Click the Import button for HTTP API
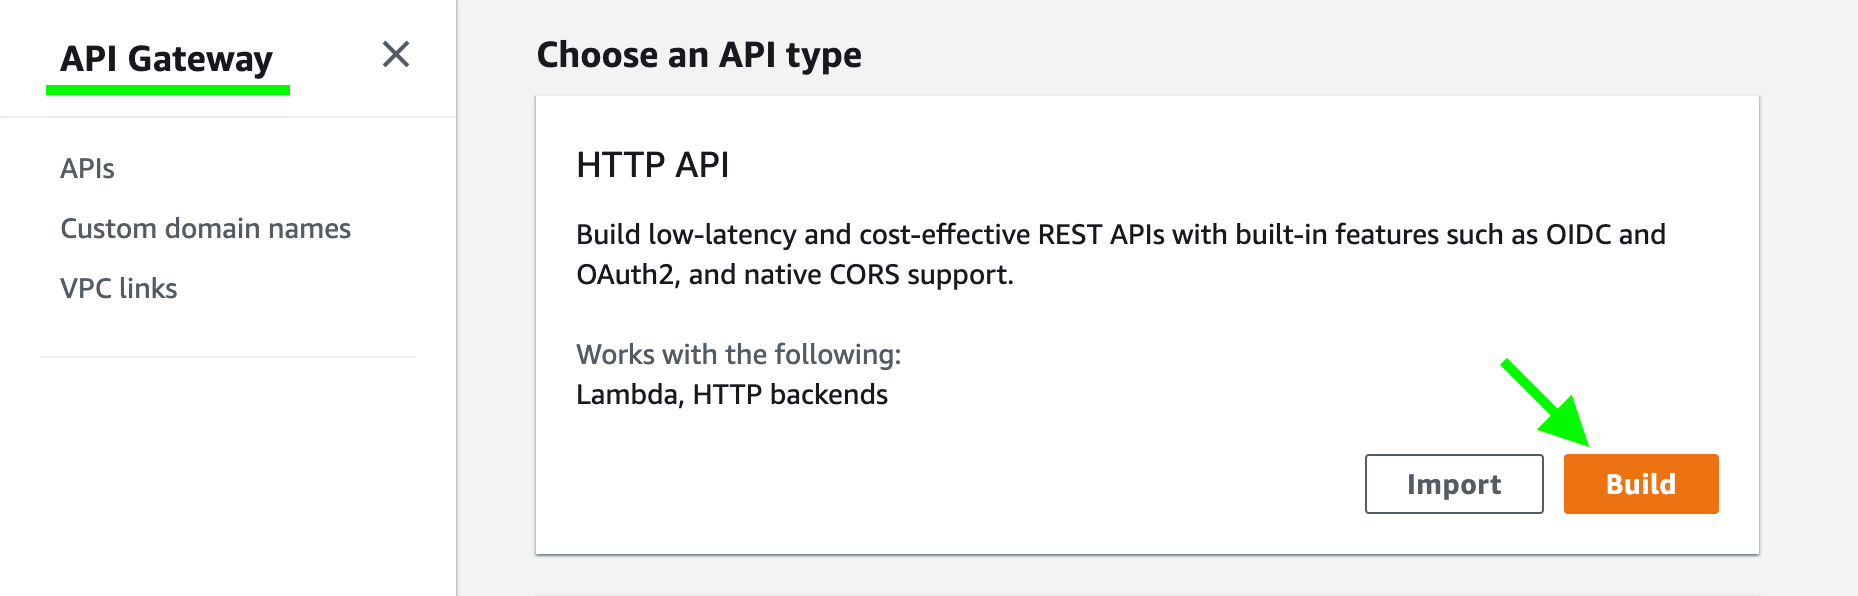The height and width of the screenshot is (596, 1858). (x=1453, y=484)
